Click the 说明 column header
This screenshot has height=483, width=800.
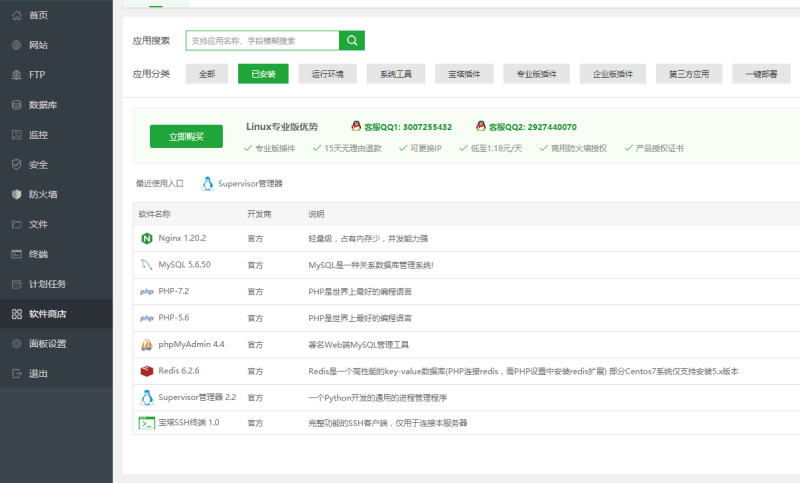coord(316,214)
